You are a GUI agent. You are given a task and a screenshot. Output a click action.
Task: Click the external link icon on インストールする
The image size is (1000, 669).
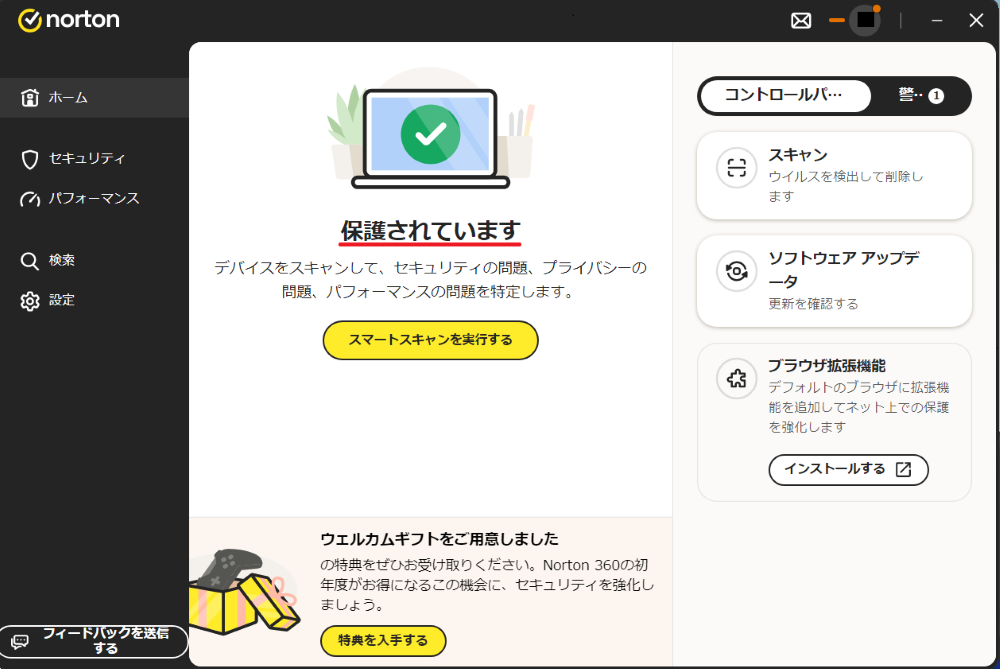coord(903,469)
